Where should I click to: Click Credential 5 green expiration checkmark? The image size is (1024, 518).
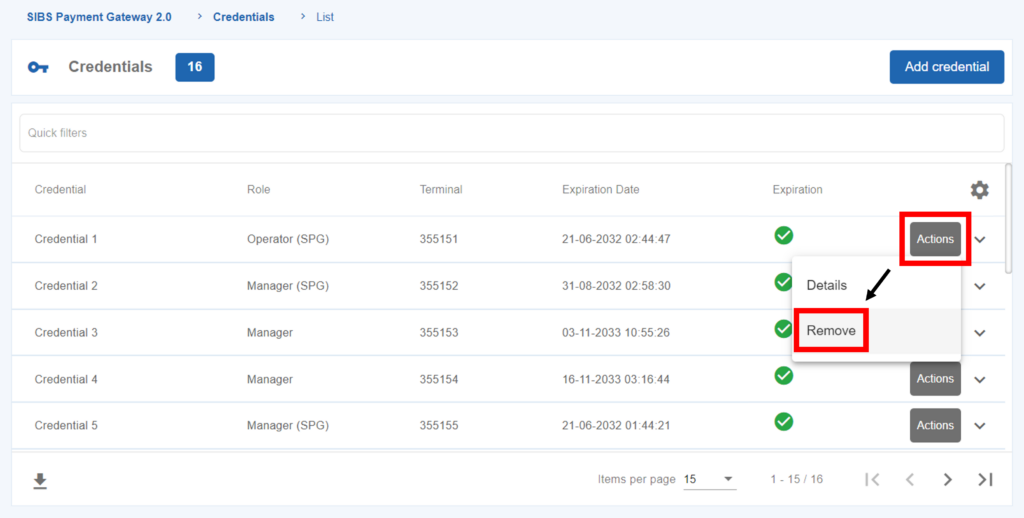[x=784, y=422]
